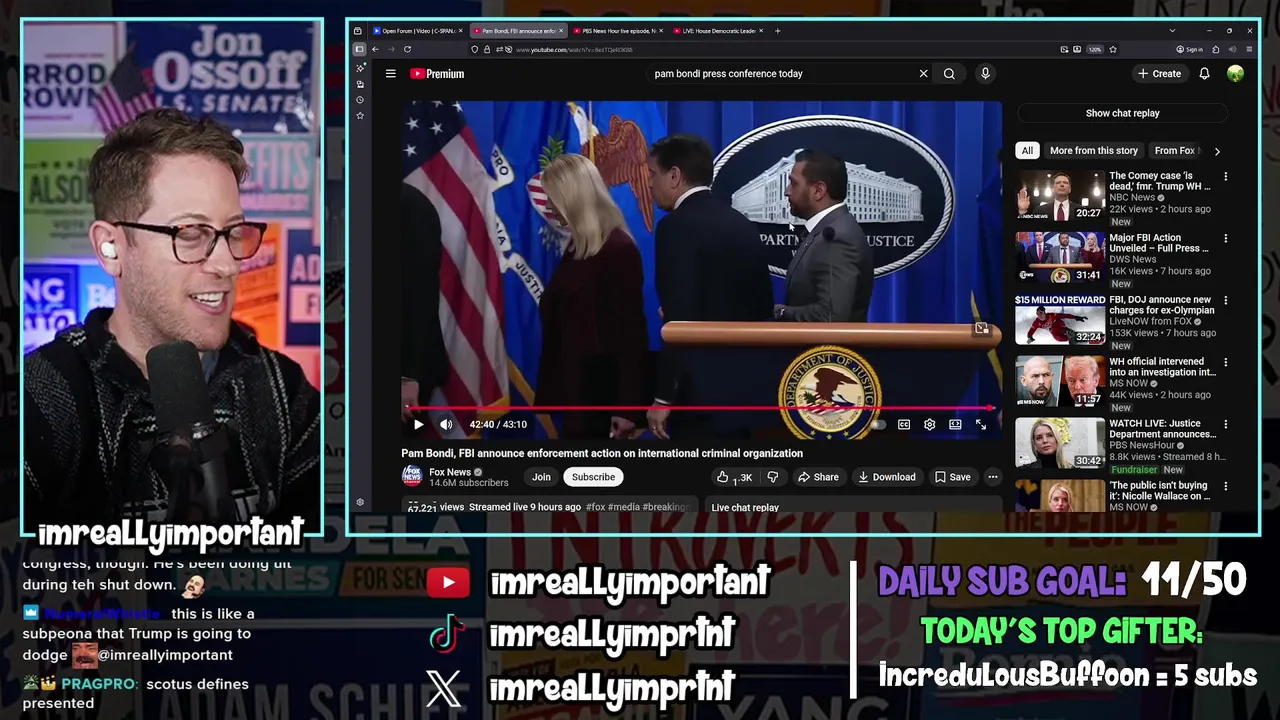Viewport: 1280px width, 720px height.
Task: Open the Fox News channel avatar
Action: point(411,477)
